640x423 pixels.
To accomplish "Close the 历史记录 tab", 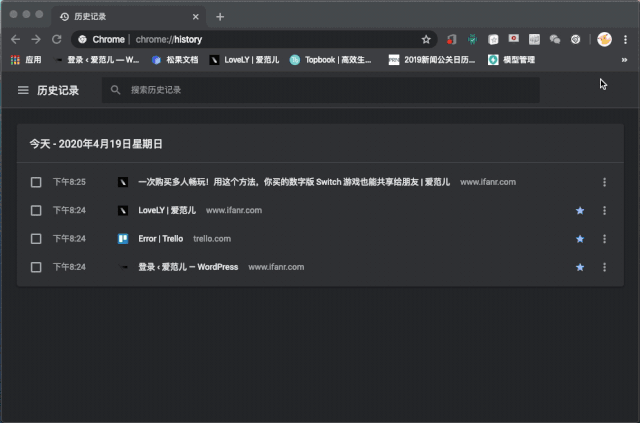I will (196, 17).
